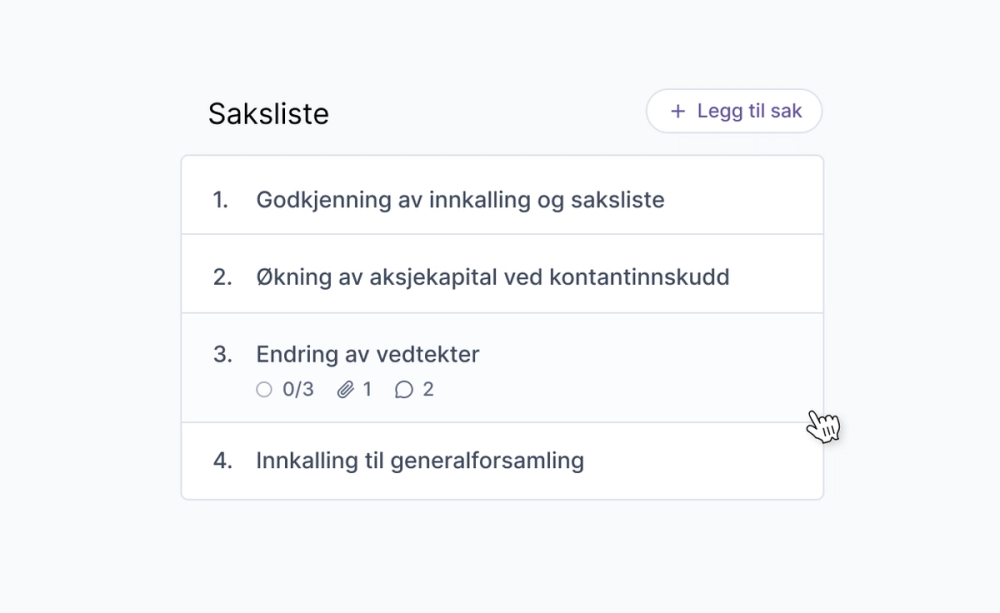Click the circle progress icon beside 0/3
Screen dimensions: 1000x613
264,389
